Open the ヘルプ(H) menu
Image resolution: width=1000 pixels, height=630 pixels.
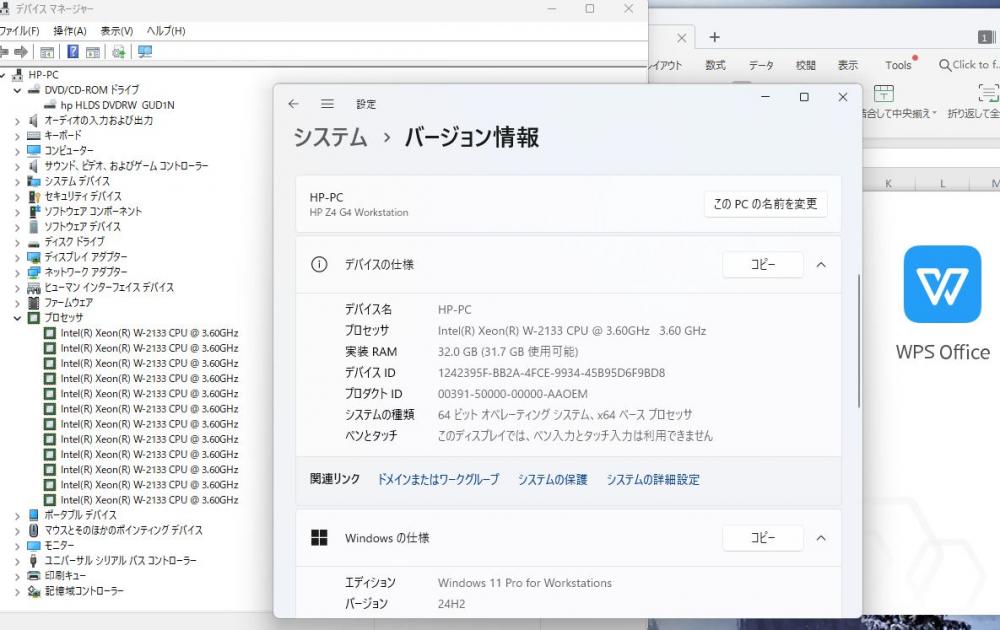tap(166, 31)
